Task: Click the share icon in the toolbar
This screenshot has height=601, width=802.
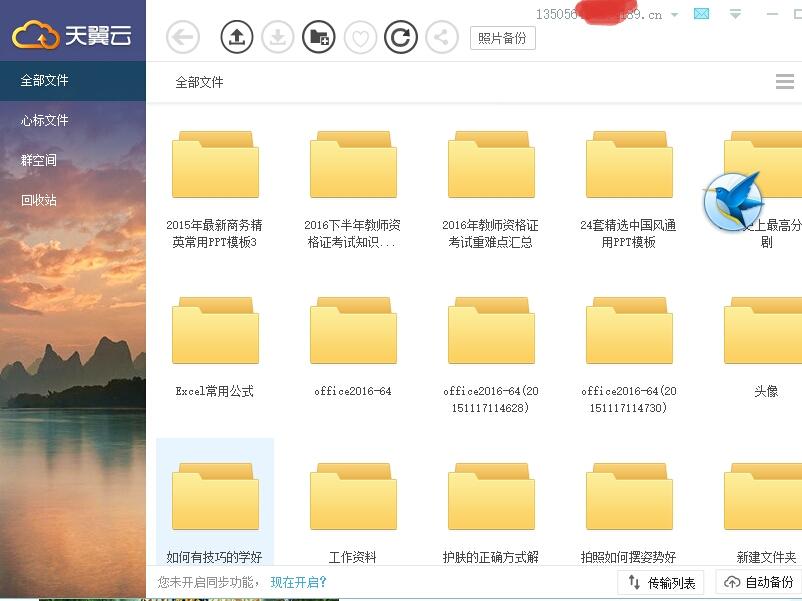Action: click(440, 37)
